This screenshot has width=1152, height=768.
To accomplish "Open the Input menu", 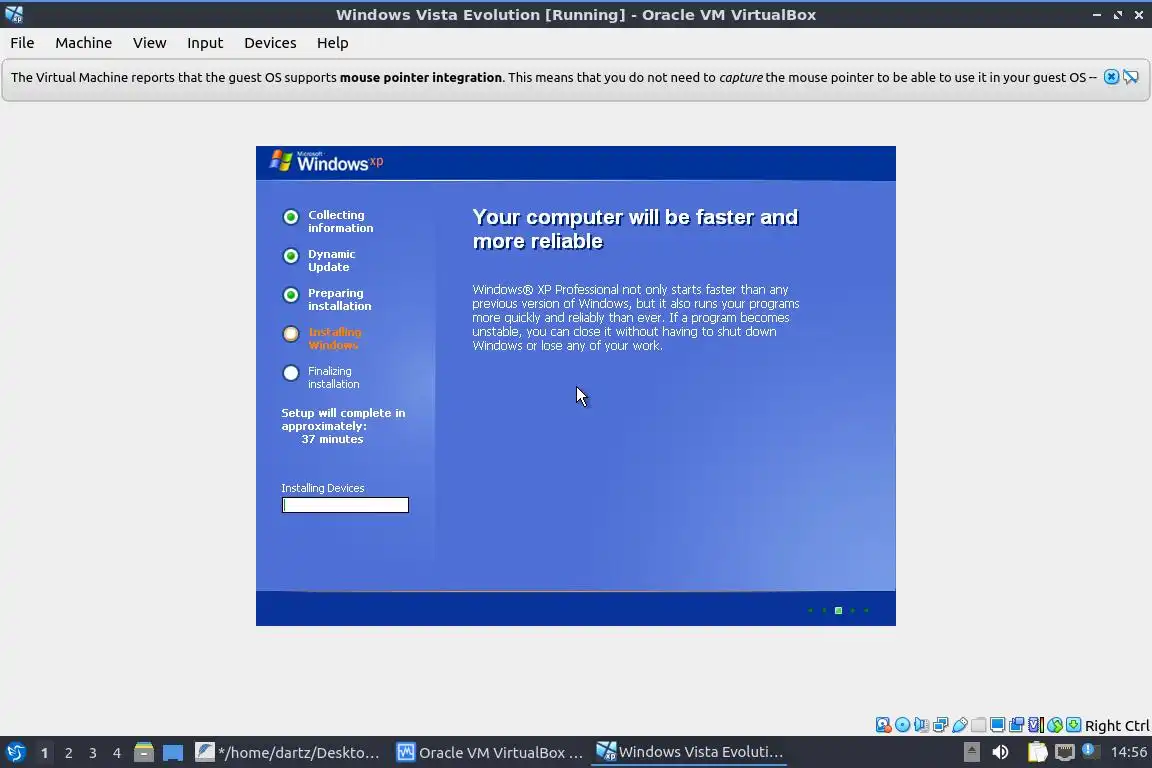I will click(x=205, y=43).
